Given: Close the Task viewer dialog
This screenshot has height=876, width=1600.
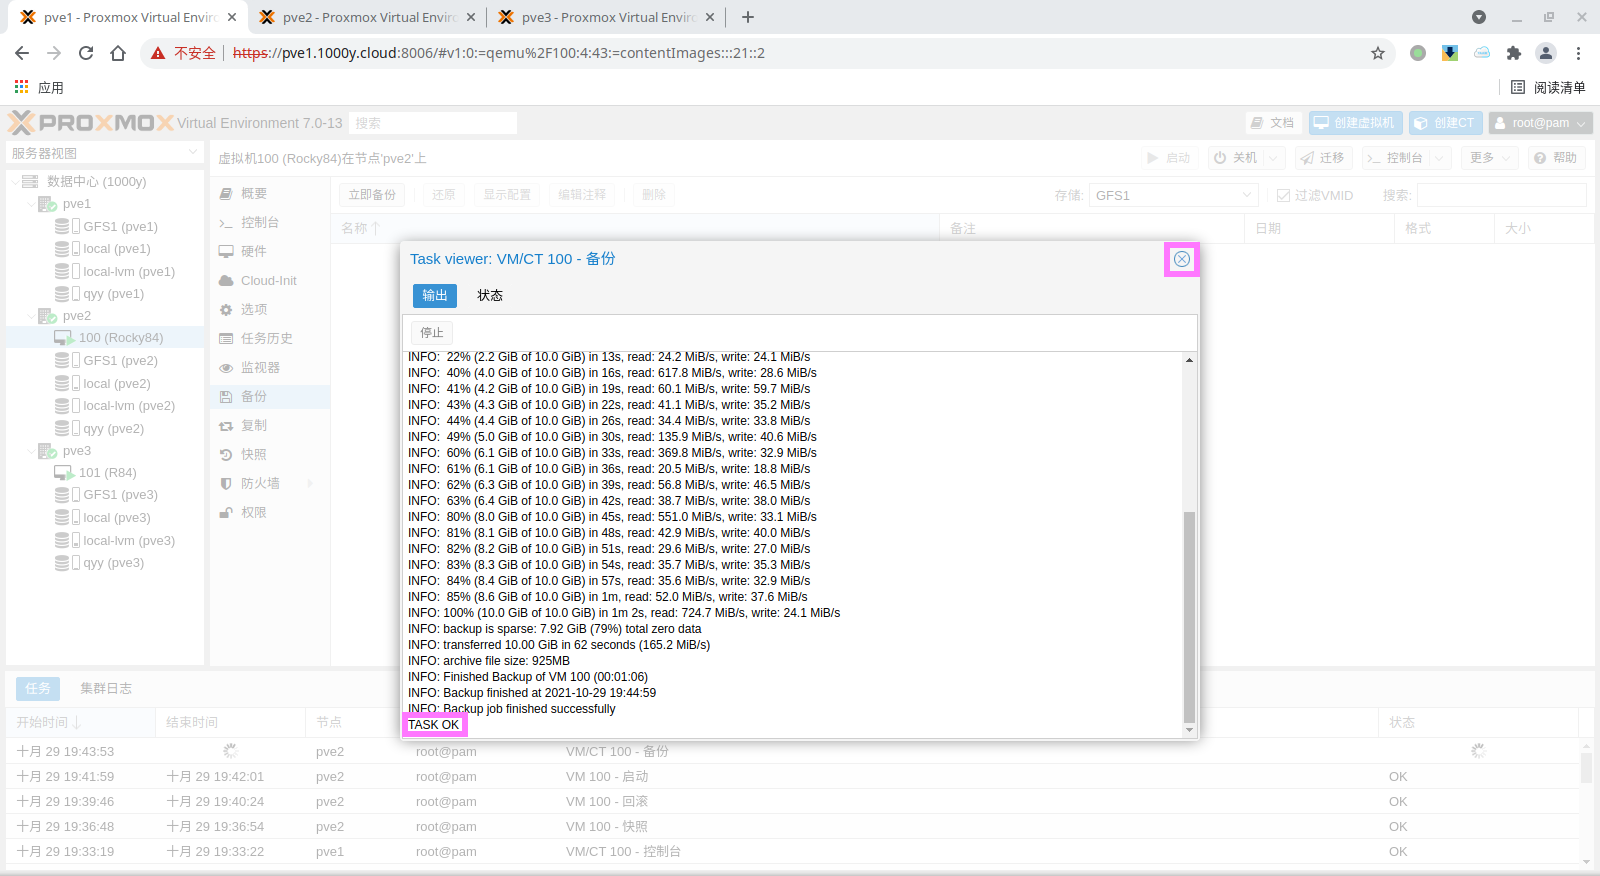Looking at the screenshot, I should click(x=1181, y=259).
